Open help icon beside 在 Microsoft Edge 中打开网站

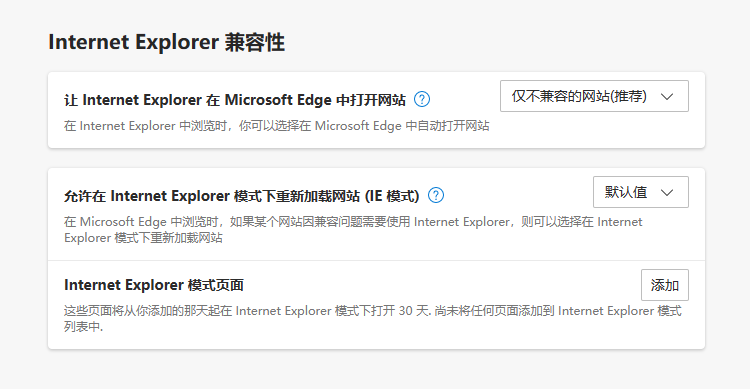click(x=421, y=100)
